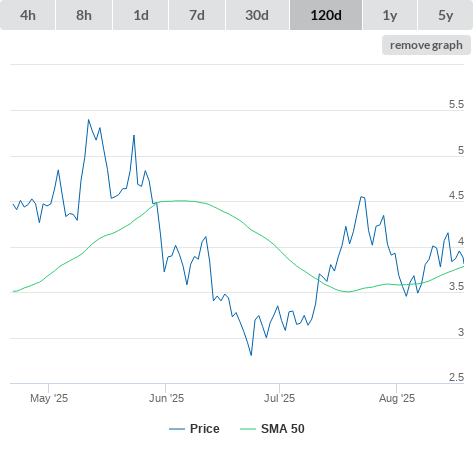
Task: Click the SMA 50 legend green line marker
Action: click(248, 429)
